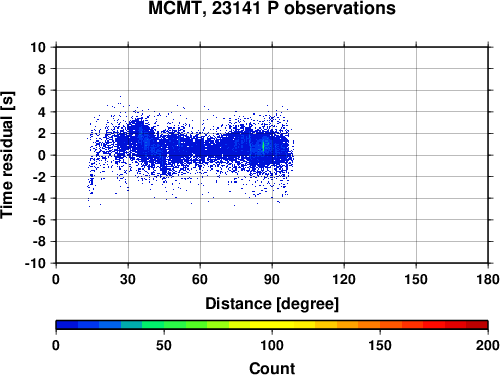Select the dark red end of colorbar

point(477,325)
